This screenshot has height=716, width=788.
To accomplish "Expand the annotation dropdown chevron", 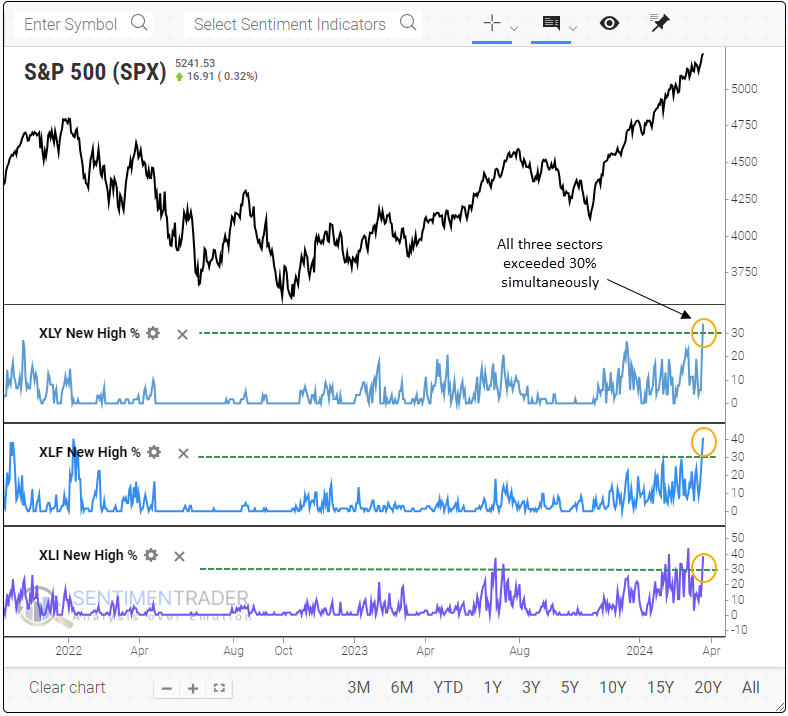I will tap(573, 28).
